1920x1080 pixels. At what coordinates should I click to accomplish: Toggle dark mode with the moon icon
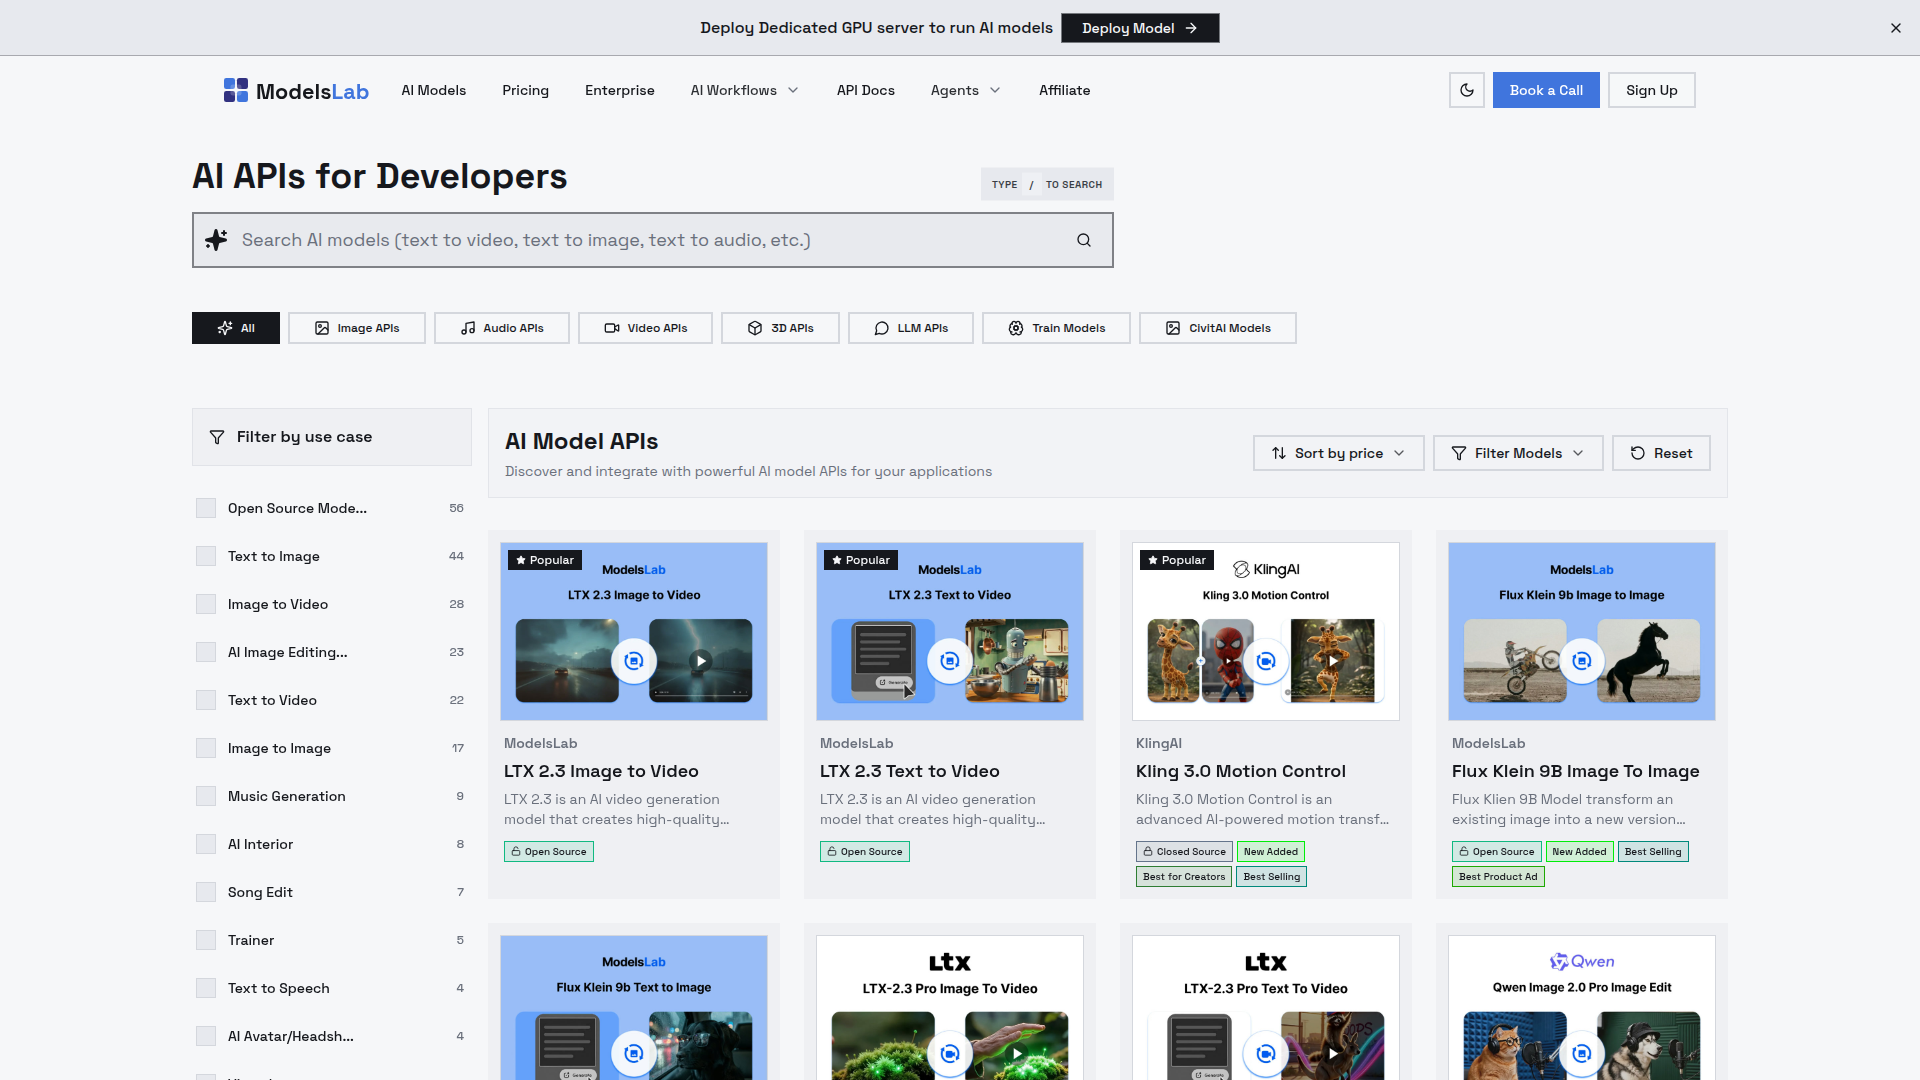1467,90
